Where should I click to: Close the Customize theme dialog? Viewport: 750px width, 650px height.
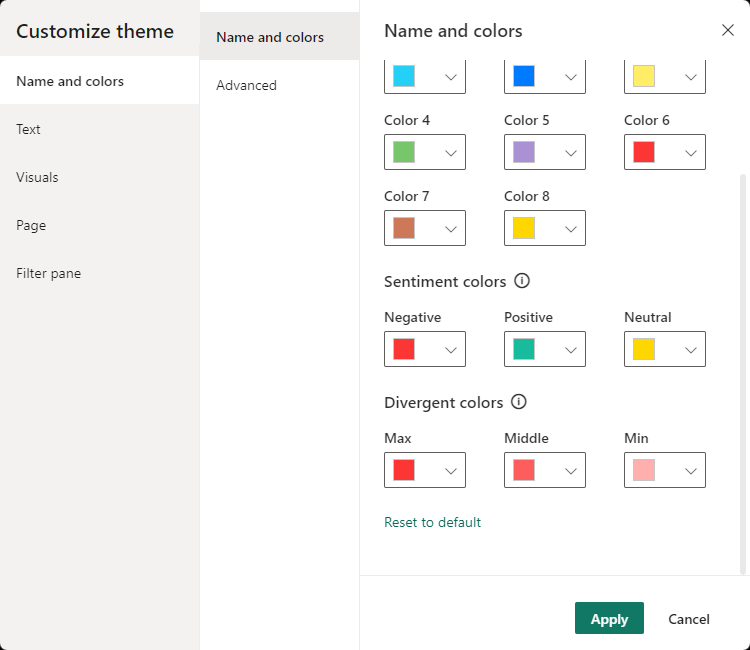click(x=728, y=30)
